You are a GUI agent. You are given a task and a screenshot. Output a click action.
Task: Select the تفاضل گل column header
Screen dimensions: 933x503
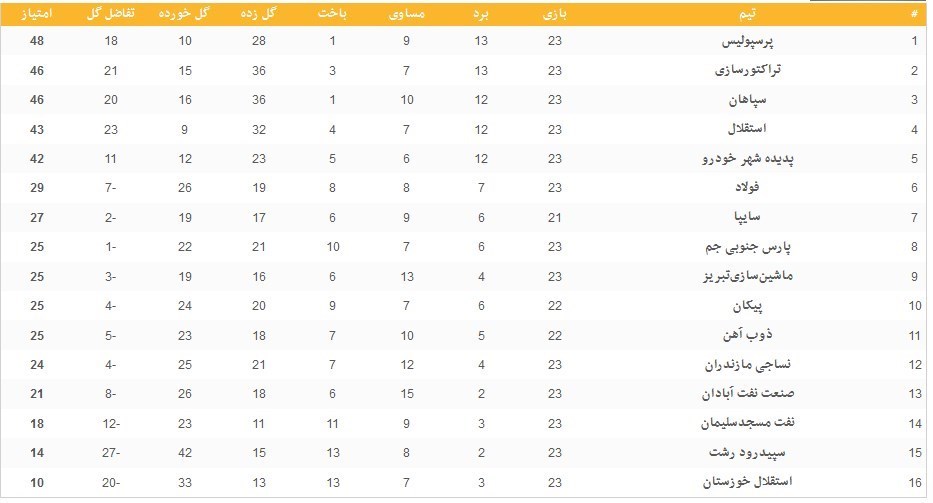(x=110, y=13)
